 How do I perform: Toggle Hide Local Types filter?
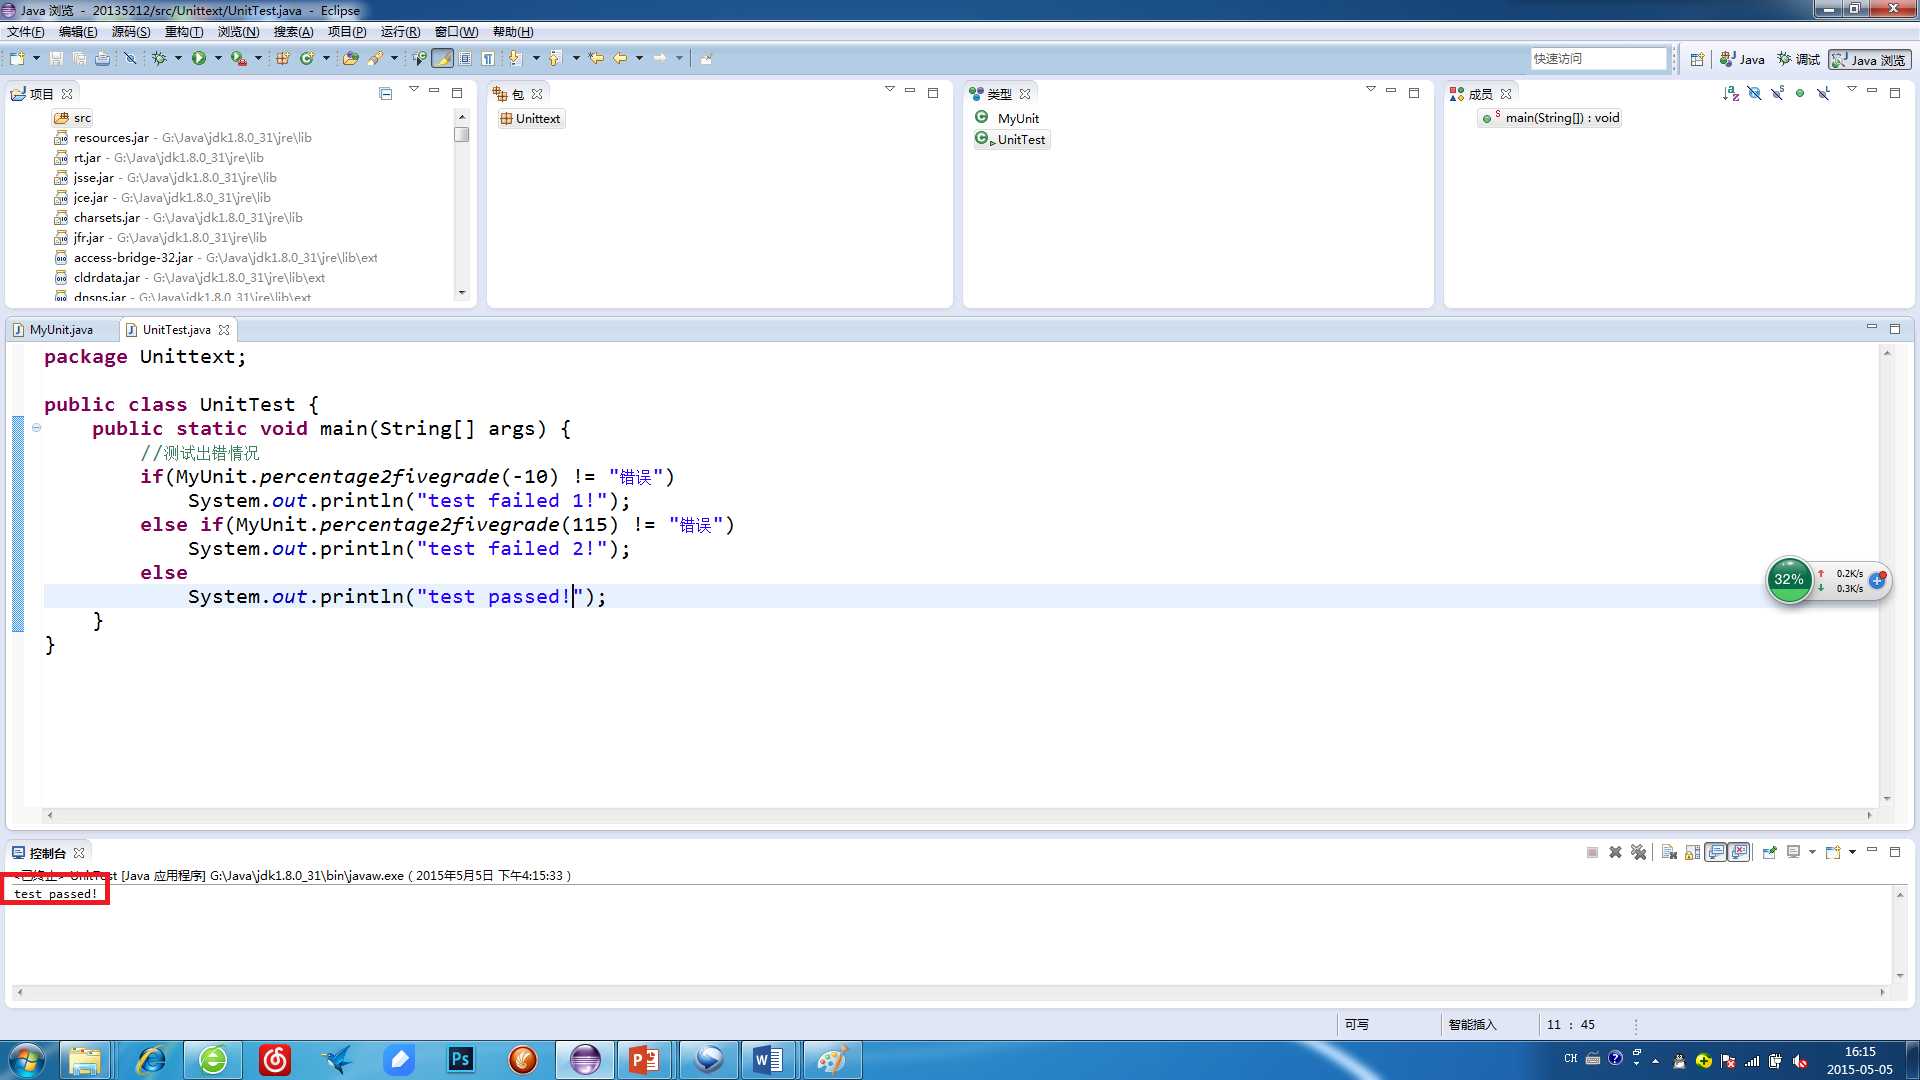1823,93
